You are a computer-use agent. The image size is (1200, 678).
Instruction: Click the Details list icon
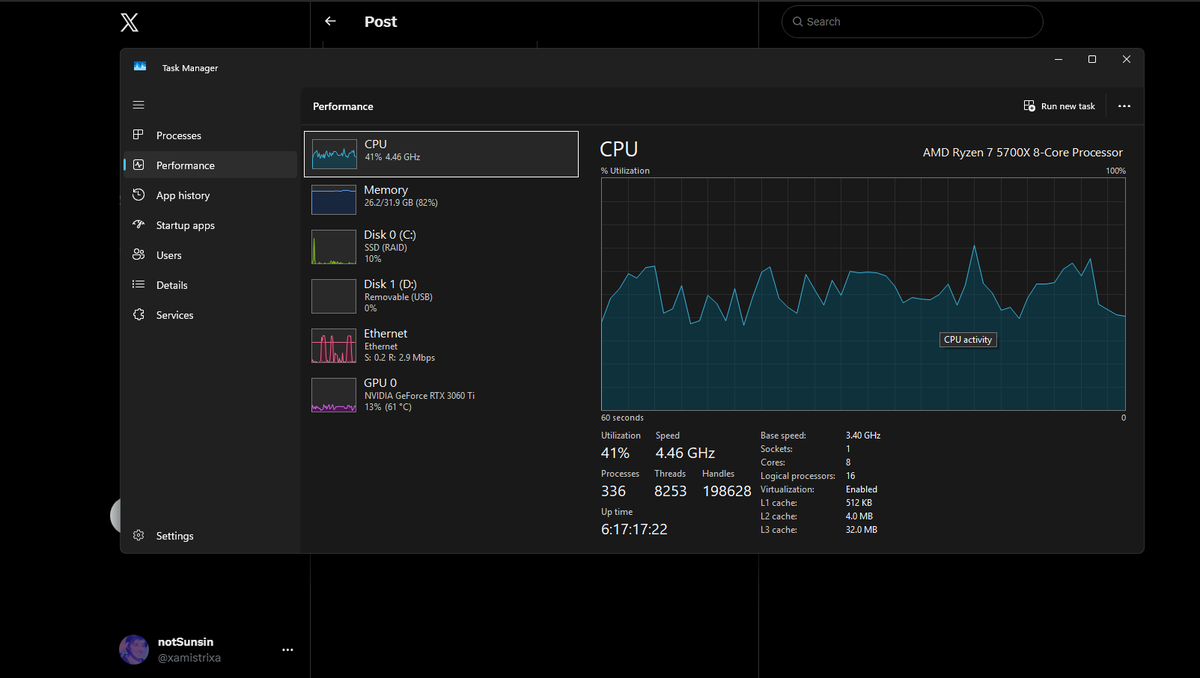138,285
